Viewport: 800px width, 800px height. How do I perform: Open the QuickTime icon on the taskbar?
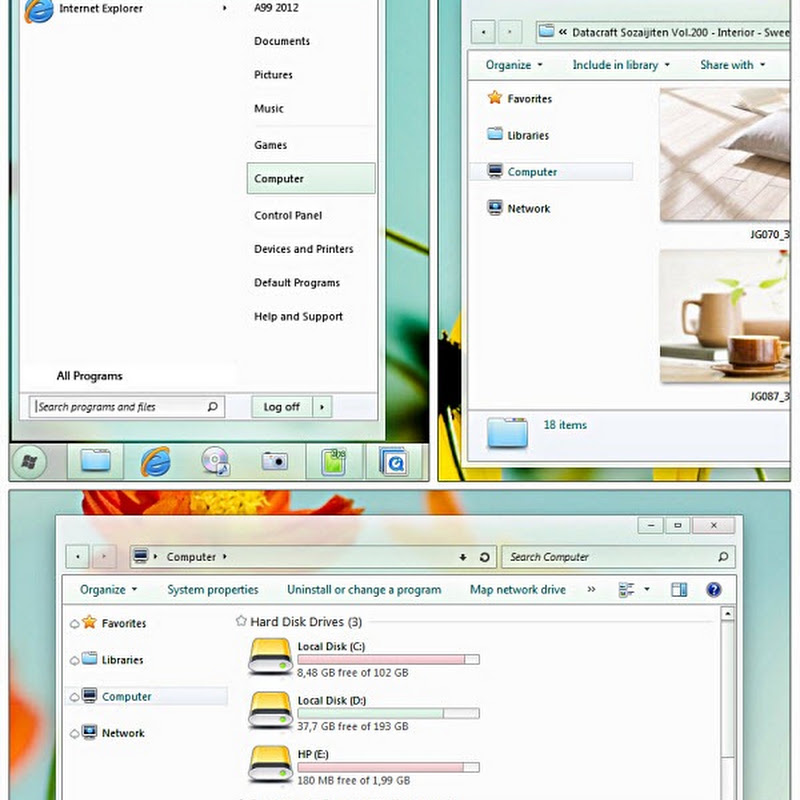coord(393,461)
